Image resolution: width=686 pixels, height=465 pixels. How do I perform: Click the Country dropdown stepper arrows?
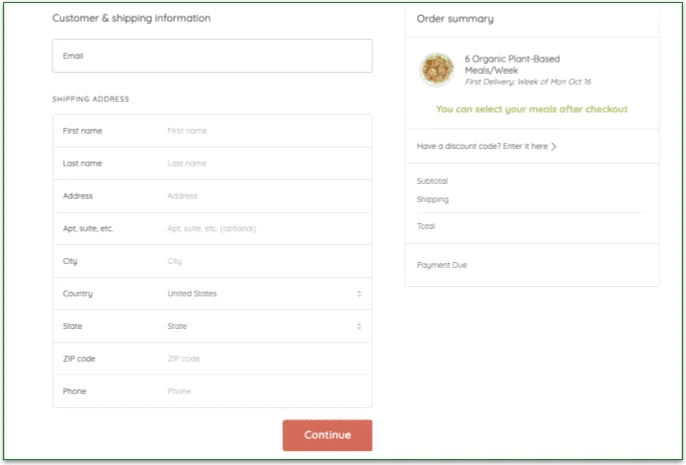coord(359,294)
